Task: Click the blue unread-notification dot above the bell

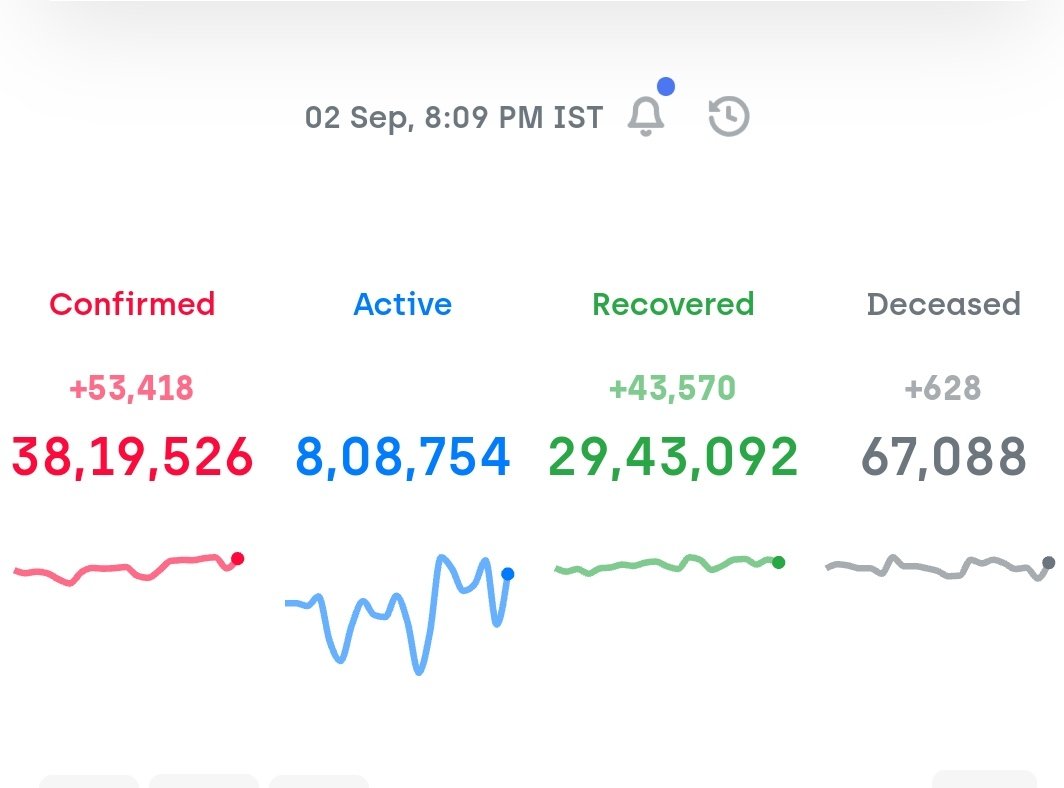Action: pos(666,87)
